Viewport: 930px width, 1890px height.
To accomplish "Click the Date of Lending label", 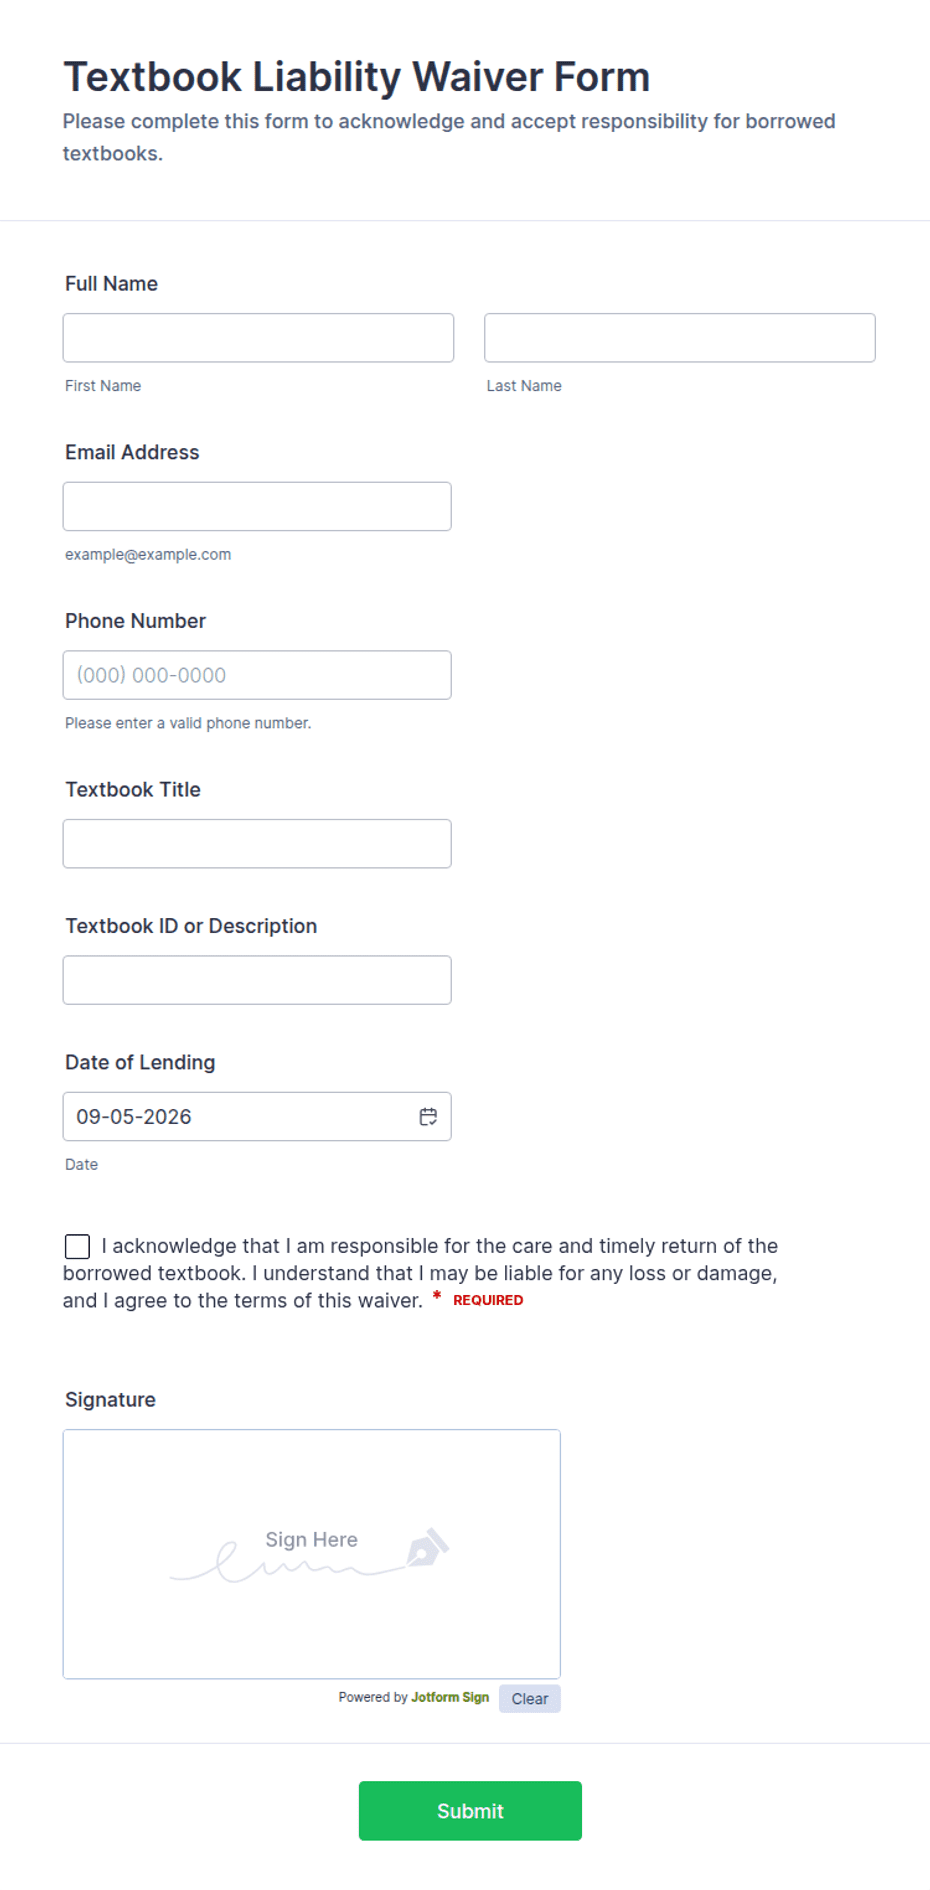I will [x=140, y=1063].
